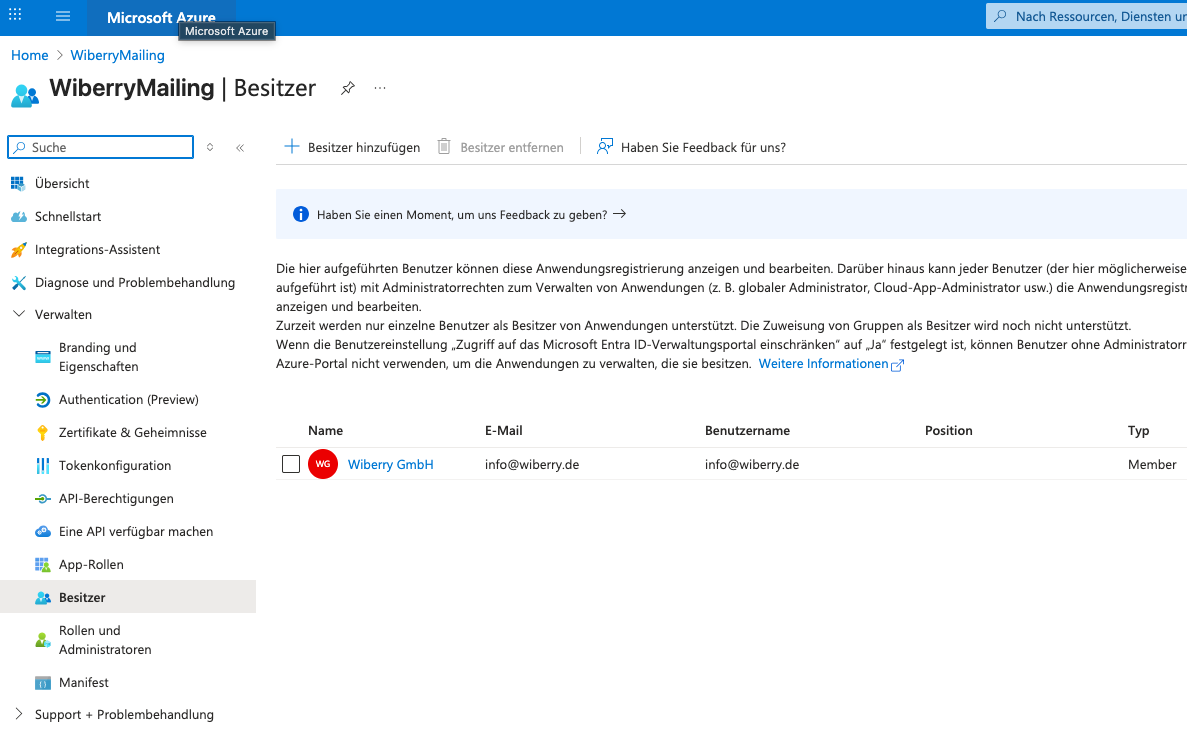
Task: Click the WG avatar of Wiberry GmbH
Action: [x=323, y=464]
